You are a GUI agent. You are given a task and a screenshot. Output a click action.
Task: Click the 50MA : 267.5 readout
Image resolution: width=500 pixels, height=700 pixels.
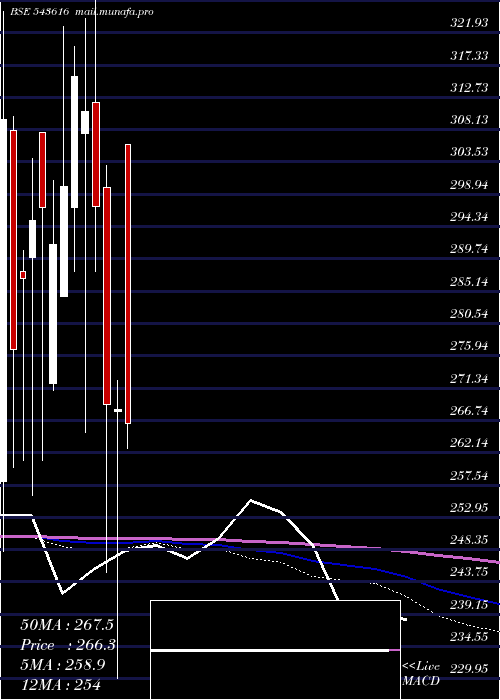tap(67, 625)
